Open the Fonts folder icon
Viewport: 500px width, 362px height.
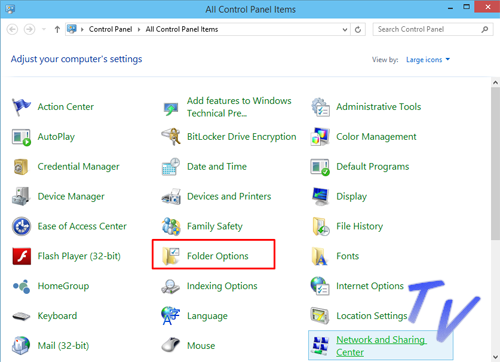click(x=320, y=256)
